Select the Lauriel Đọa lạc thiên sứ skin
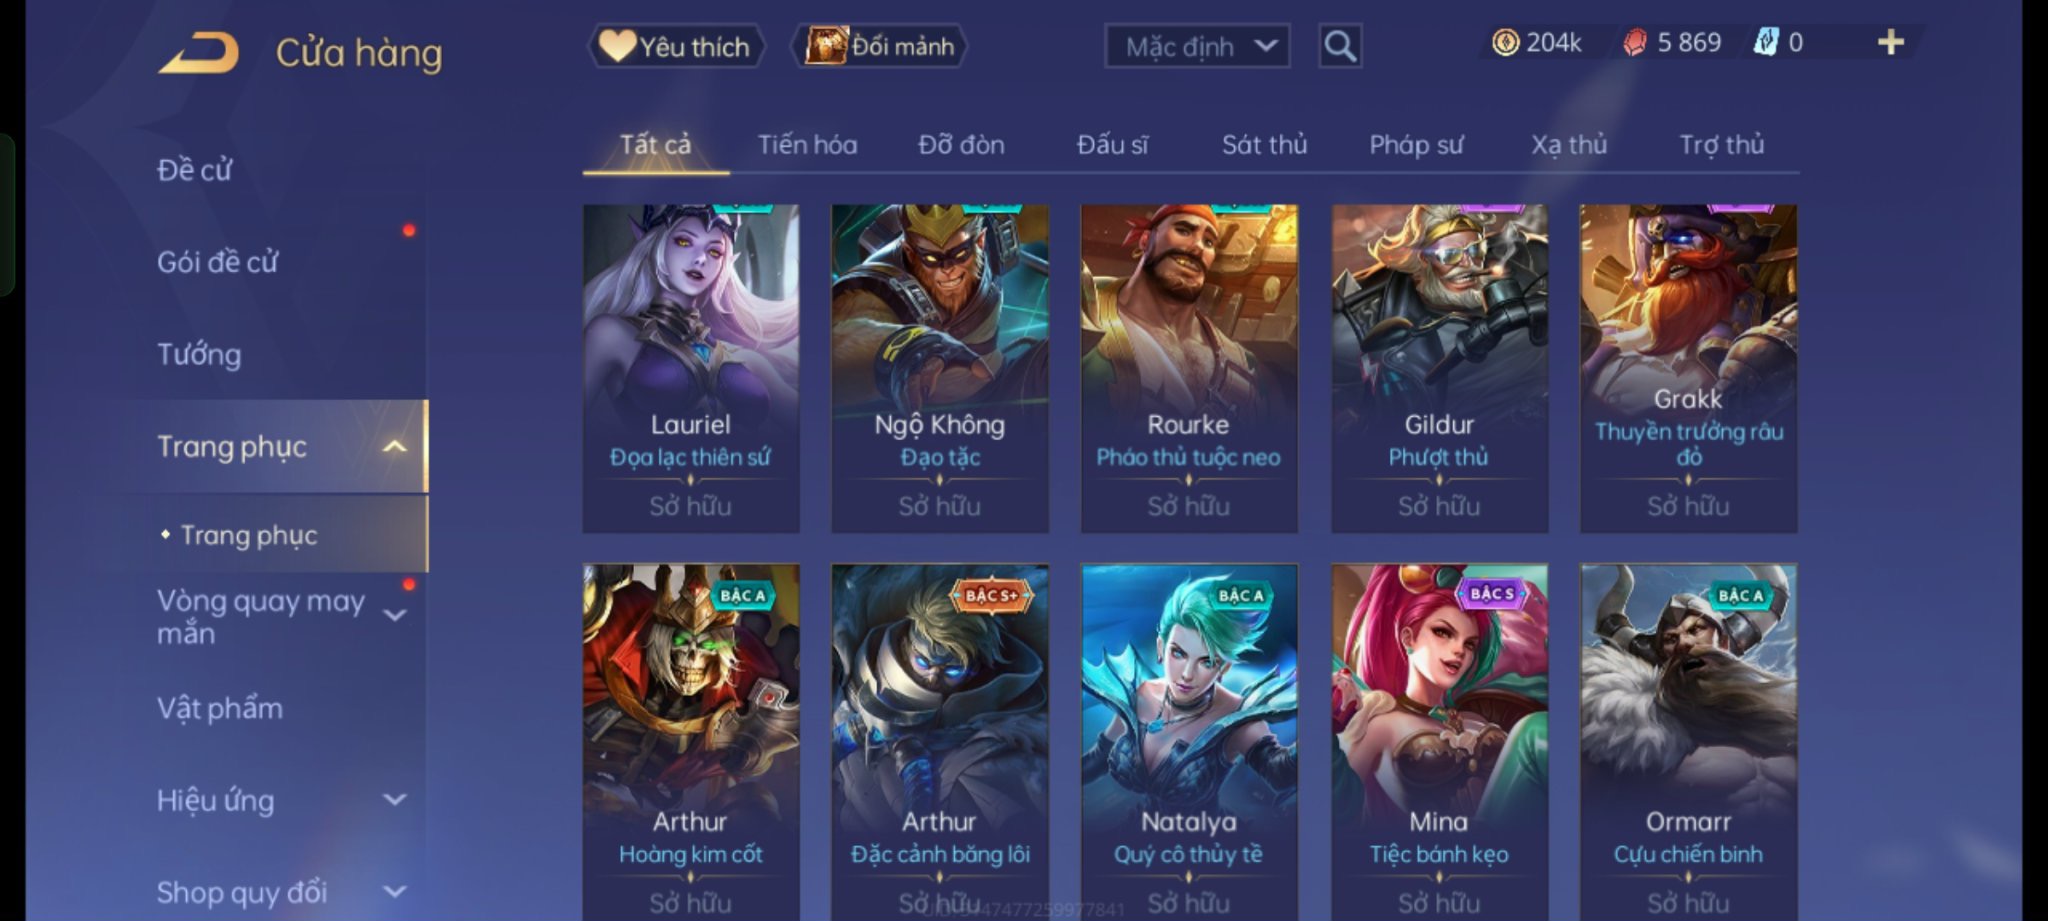The width and height of the screenshot is (2048, 921). pos(691,368)
